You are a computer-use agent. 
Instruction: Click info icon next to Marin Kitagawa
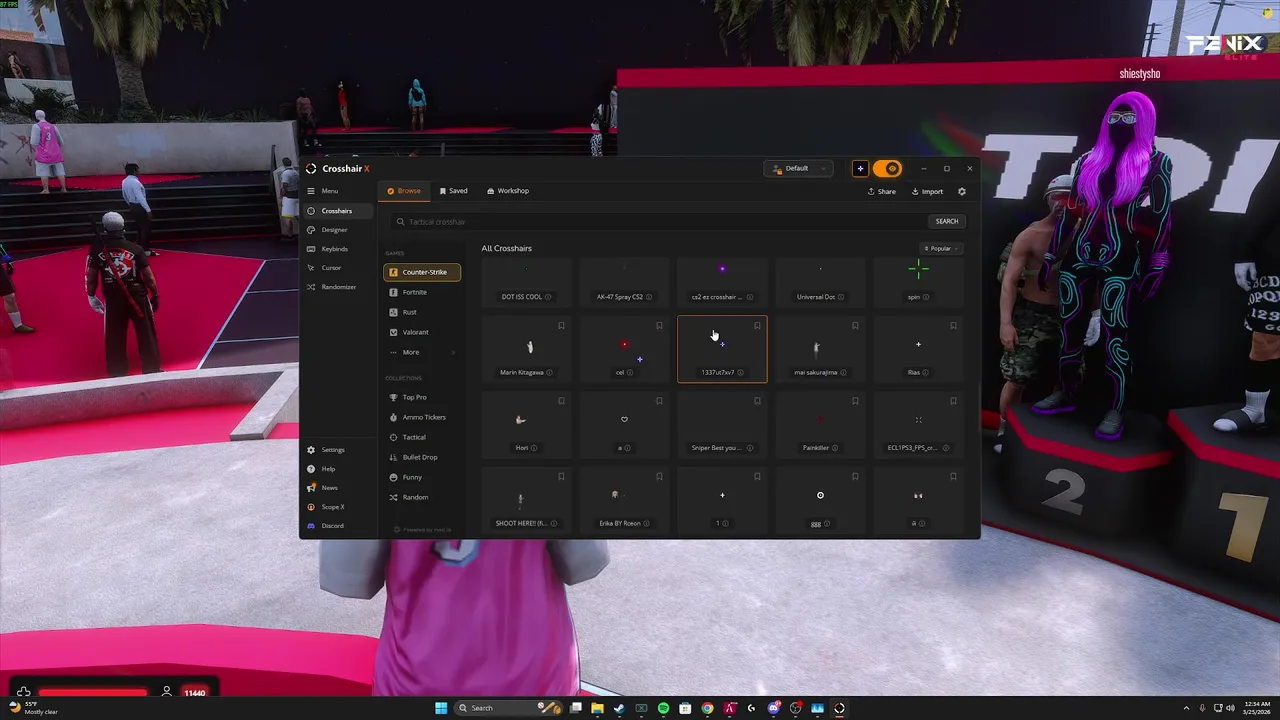(x=550, y=372)
